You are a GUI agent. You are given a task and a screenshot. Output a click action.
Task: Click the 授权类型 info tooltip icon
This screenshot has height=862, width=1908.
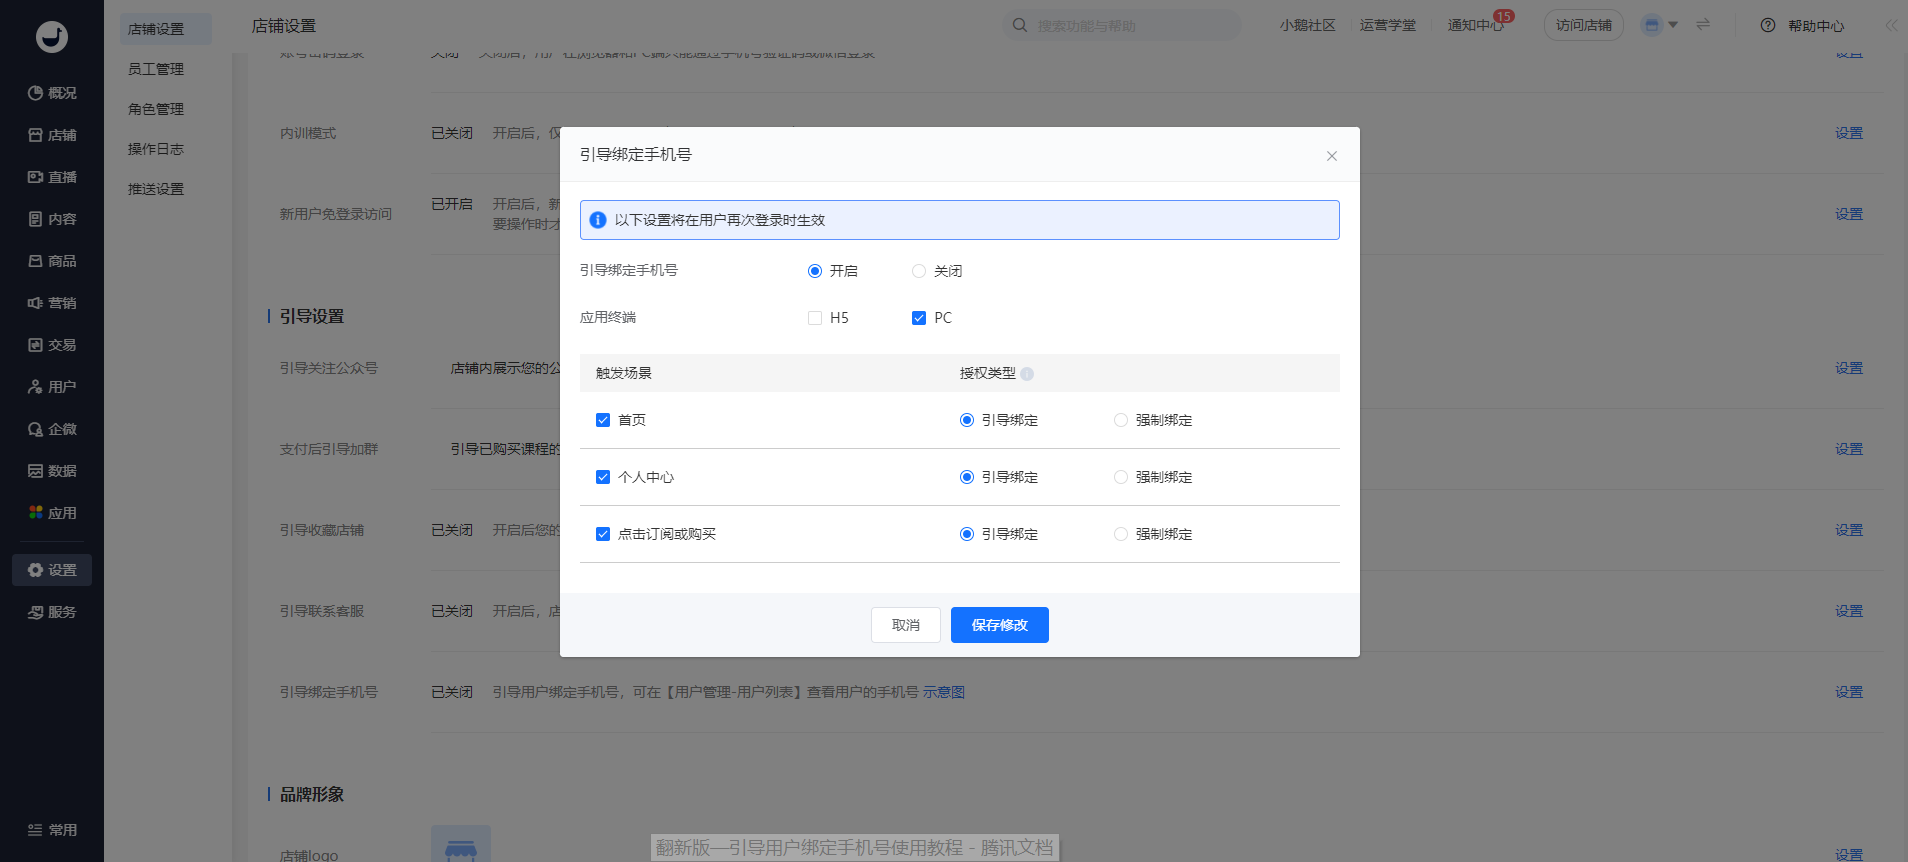click(x=1027, y=374)
